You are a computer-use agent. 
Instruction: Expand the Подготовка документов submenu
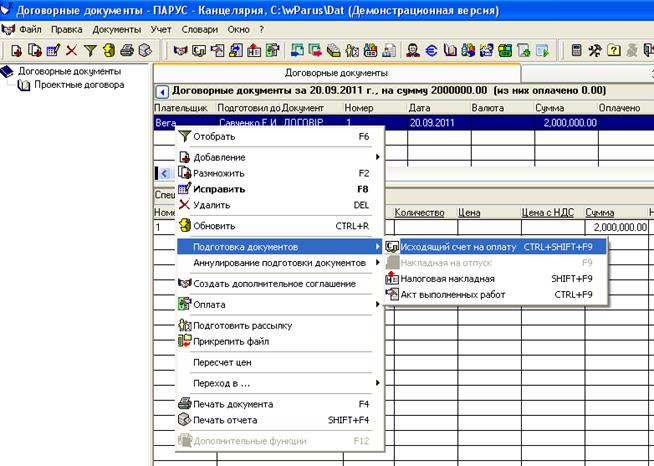pos(279,247)
